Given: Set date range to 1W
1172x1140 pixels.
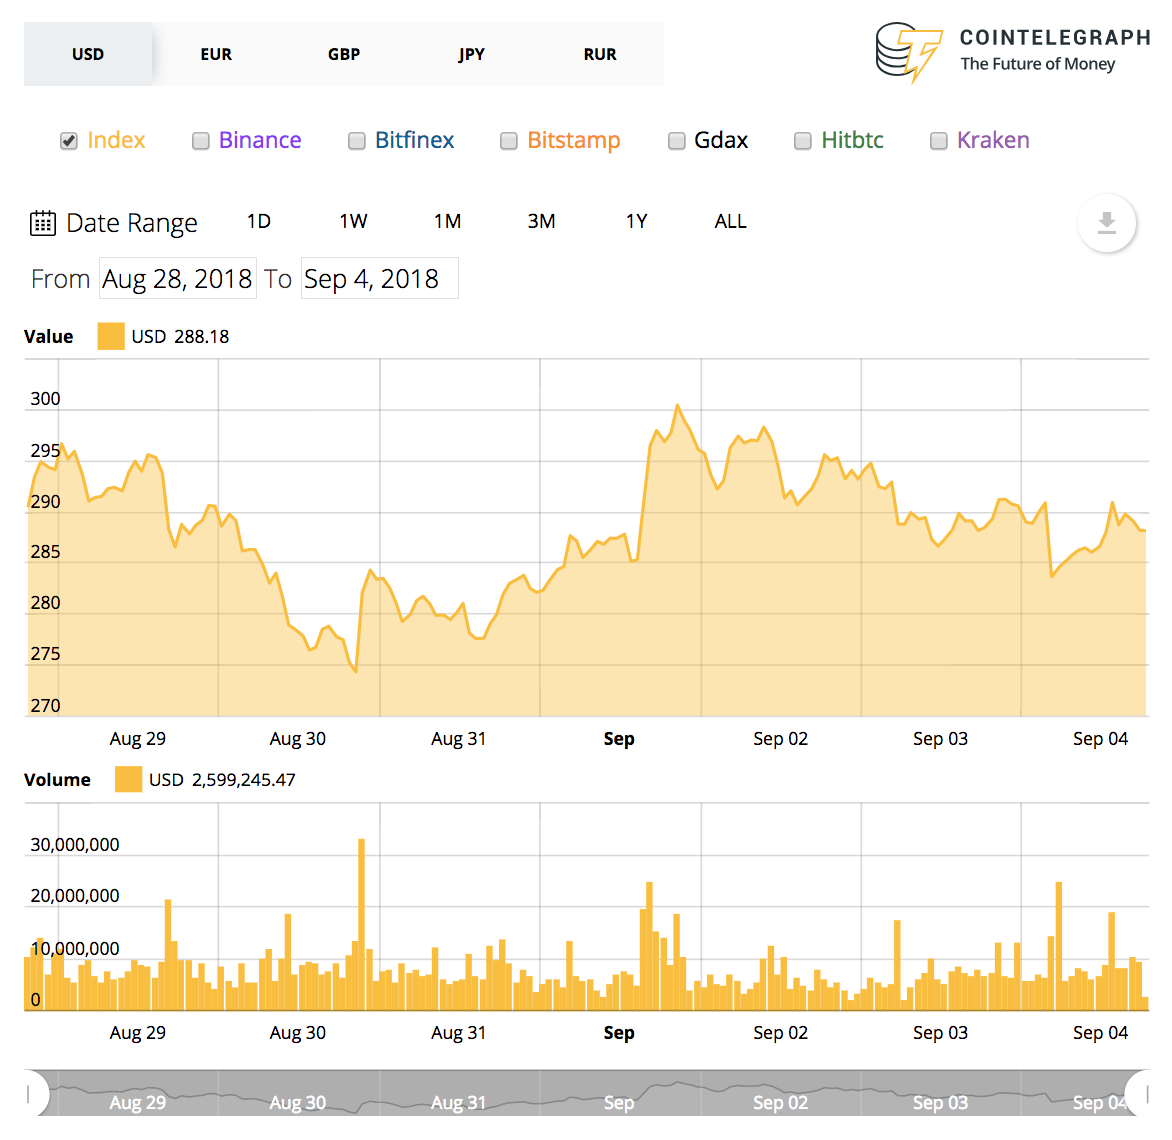Looking at the screenshot, I should pyautogui.click(x=353, y=221).
